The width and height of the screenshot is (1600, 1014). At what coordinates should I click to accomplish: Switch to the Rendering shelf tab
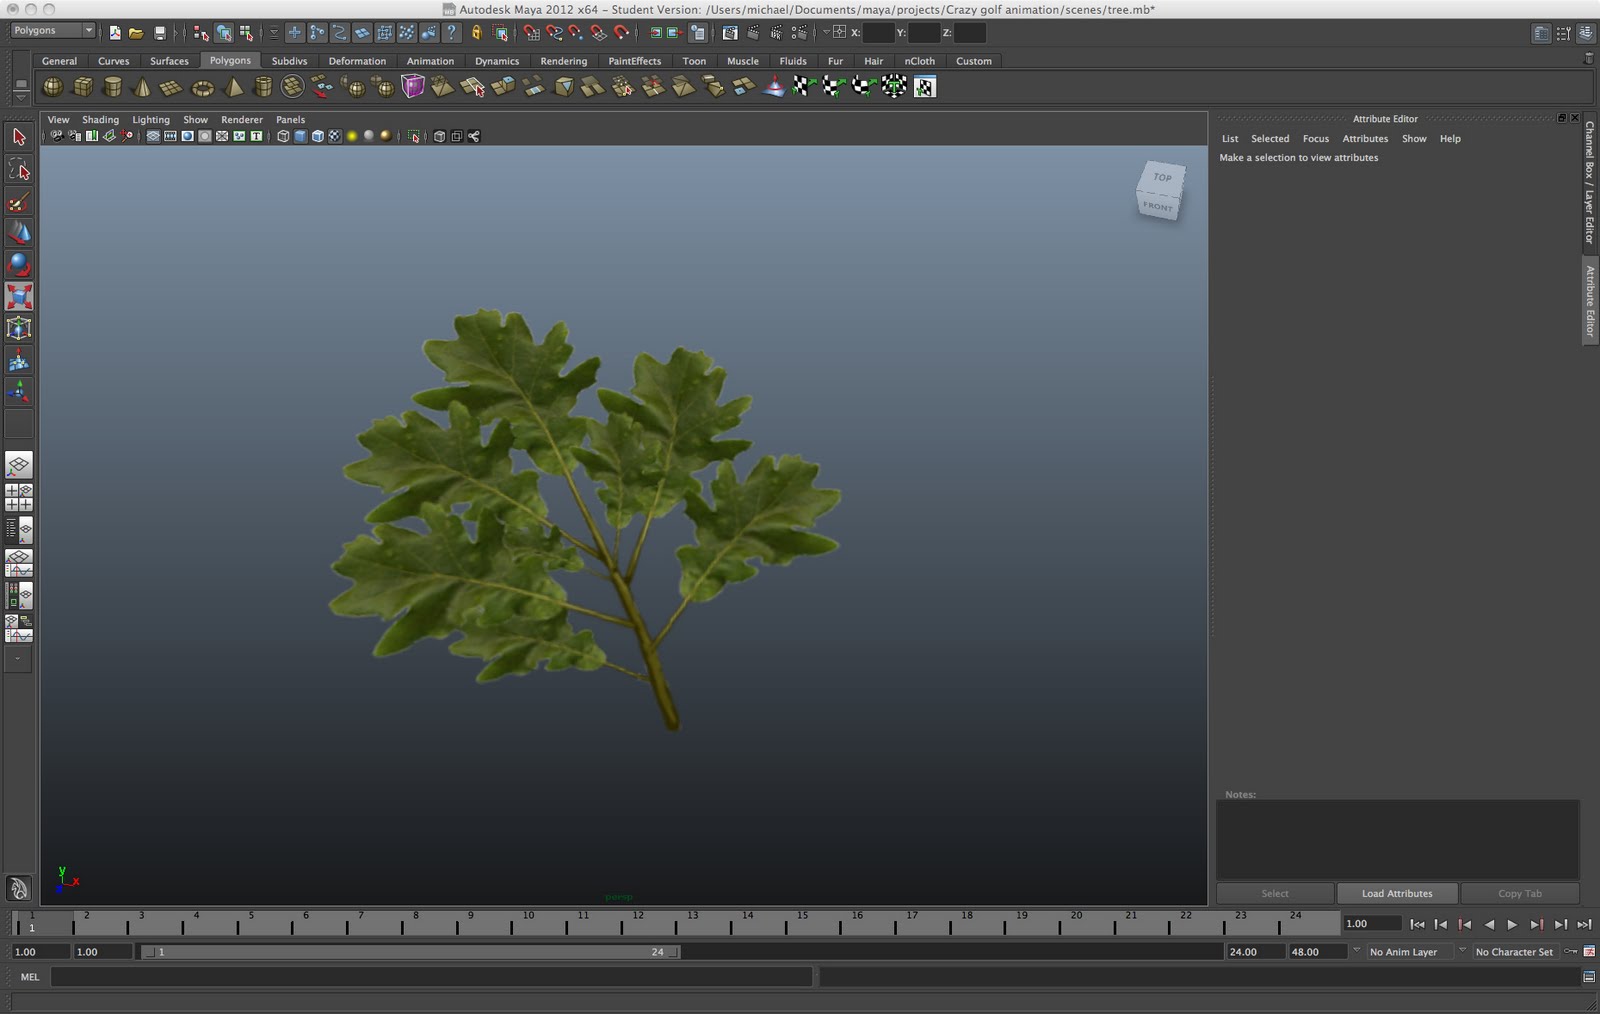[x=563, y=61]
